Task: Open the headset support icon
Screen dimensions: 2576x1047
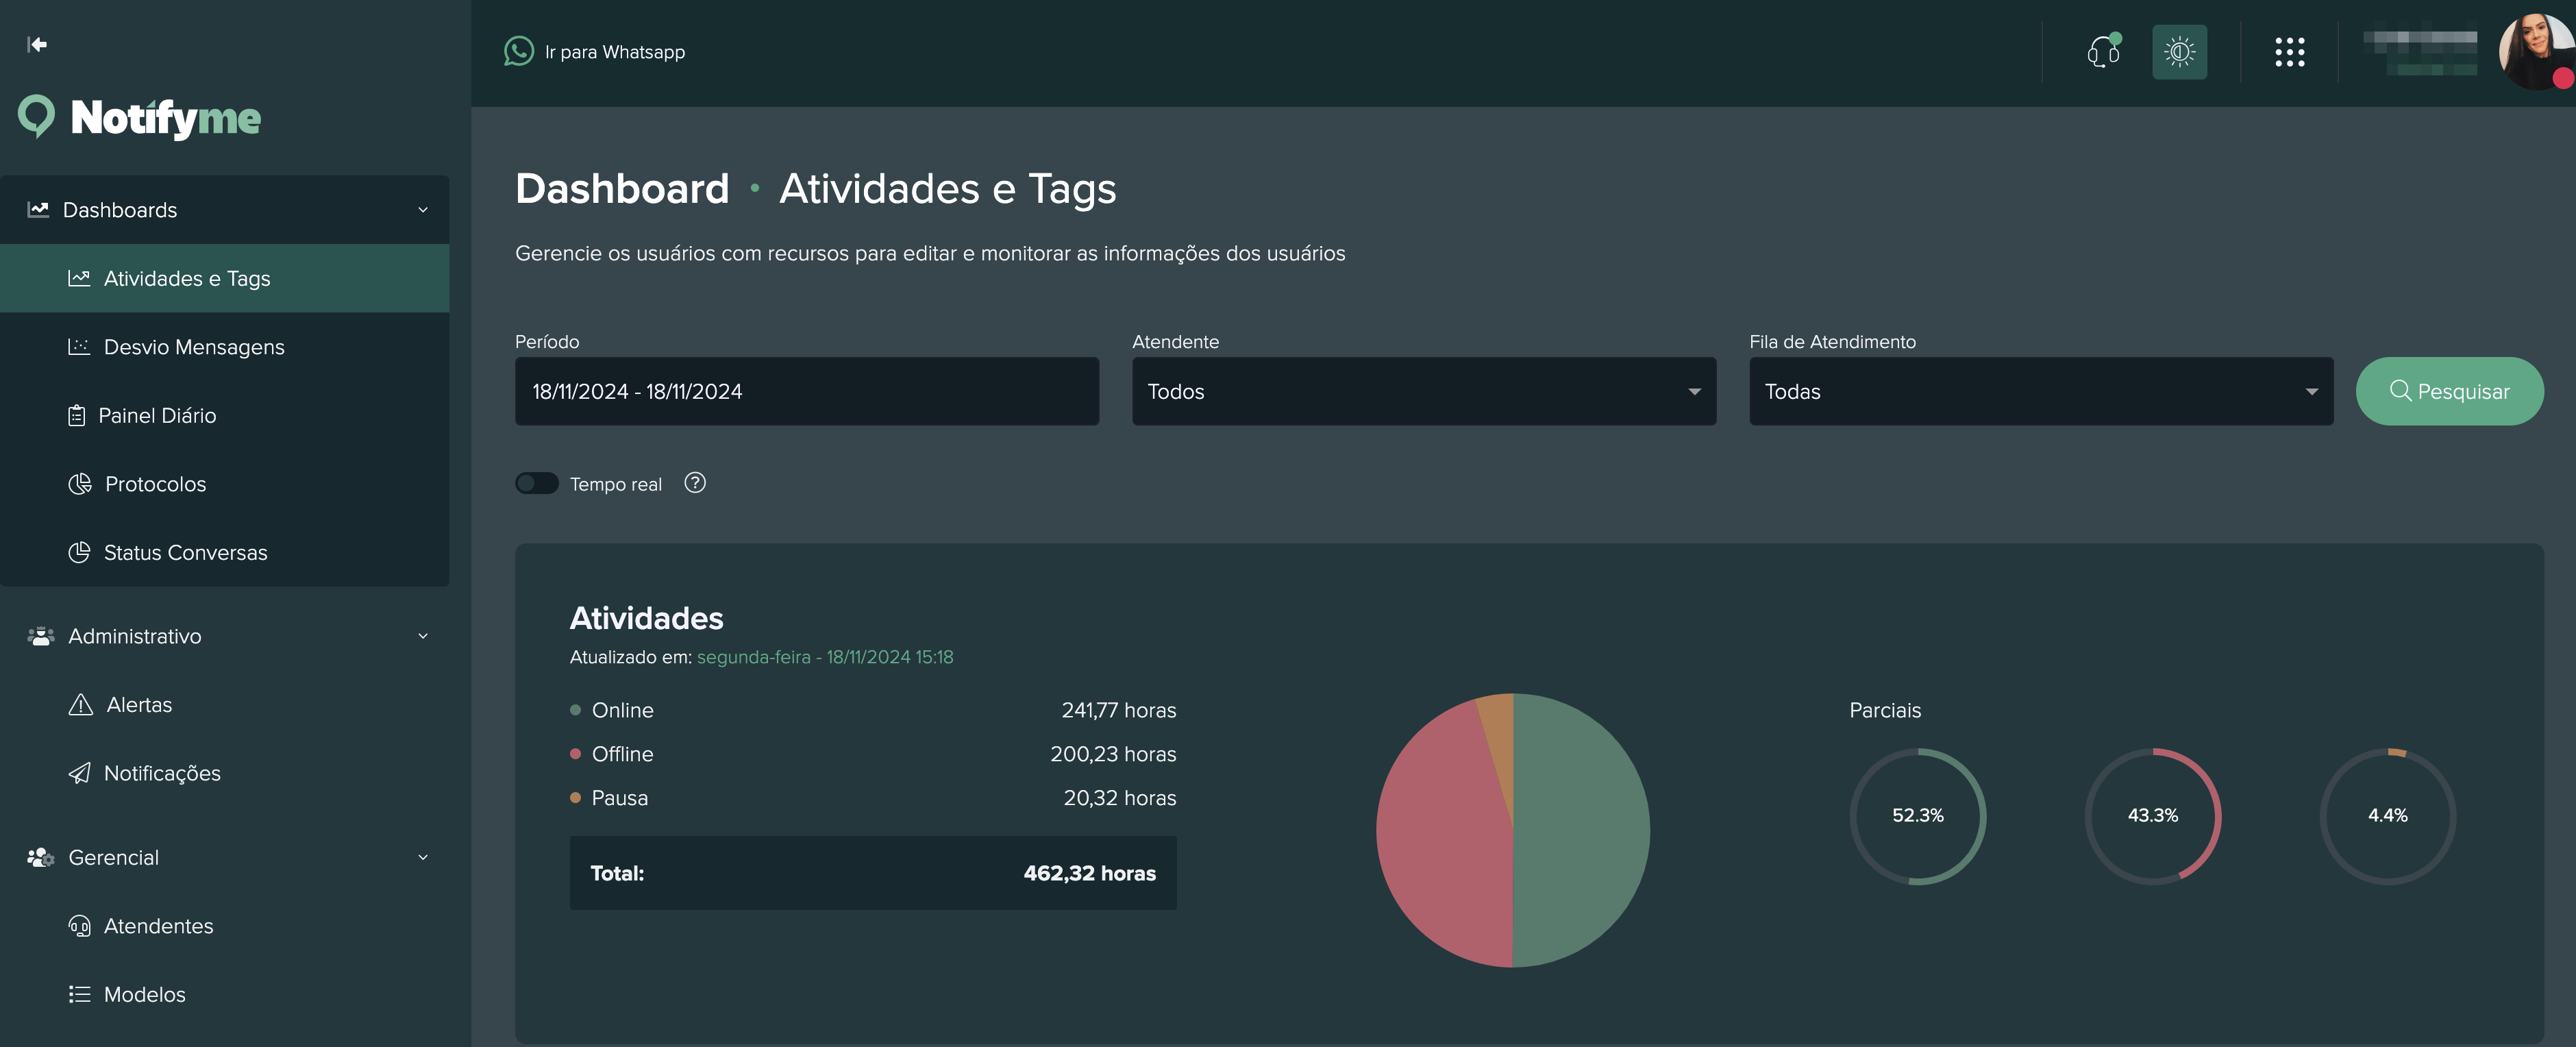Action: pos(2102,51)
